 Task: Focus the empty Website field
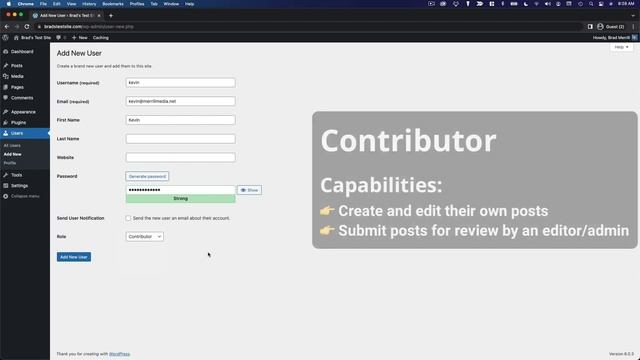pyautogui.click(x=180, y=158)
